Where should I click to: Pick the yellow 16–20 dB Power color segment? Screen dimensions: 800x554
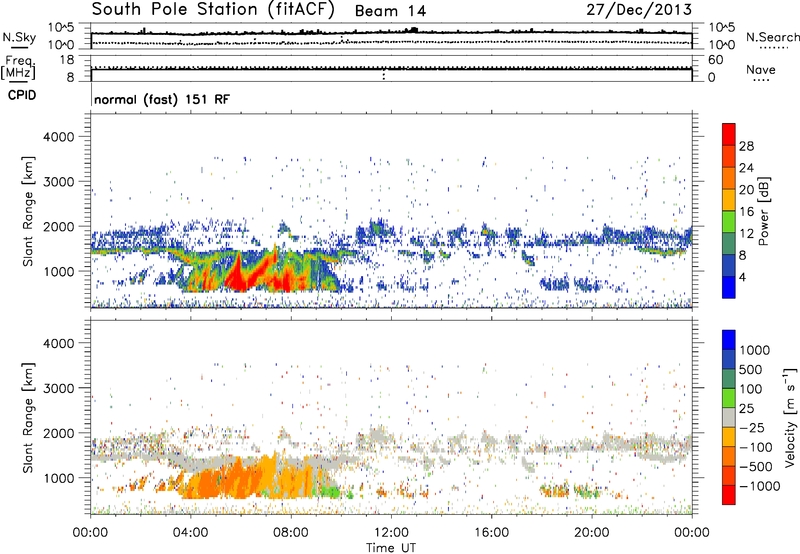tap(729, 200)
